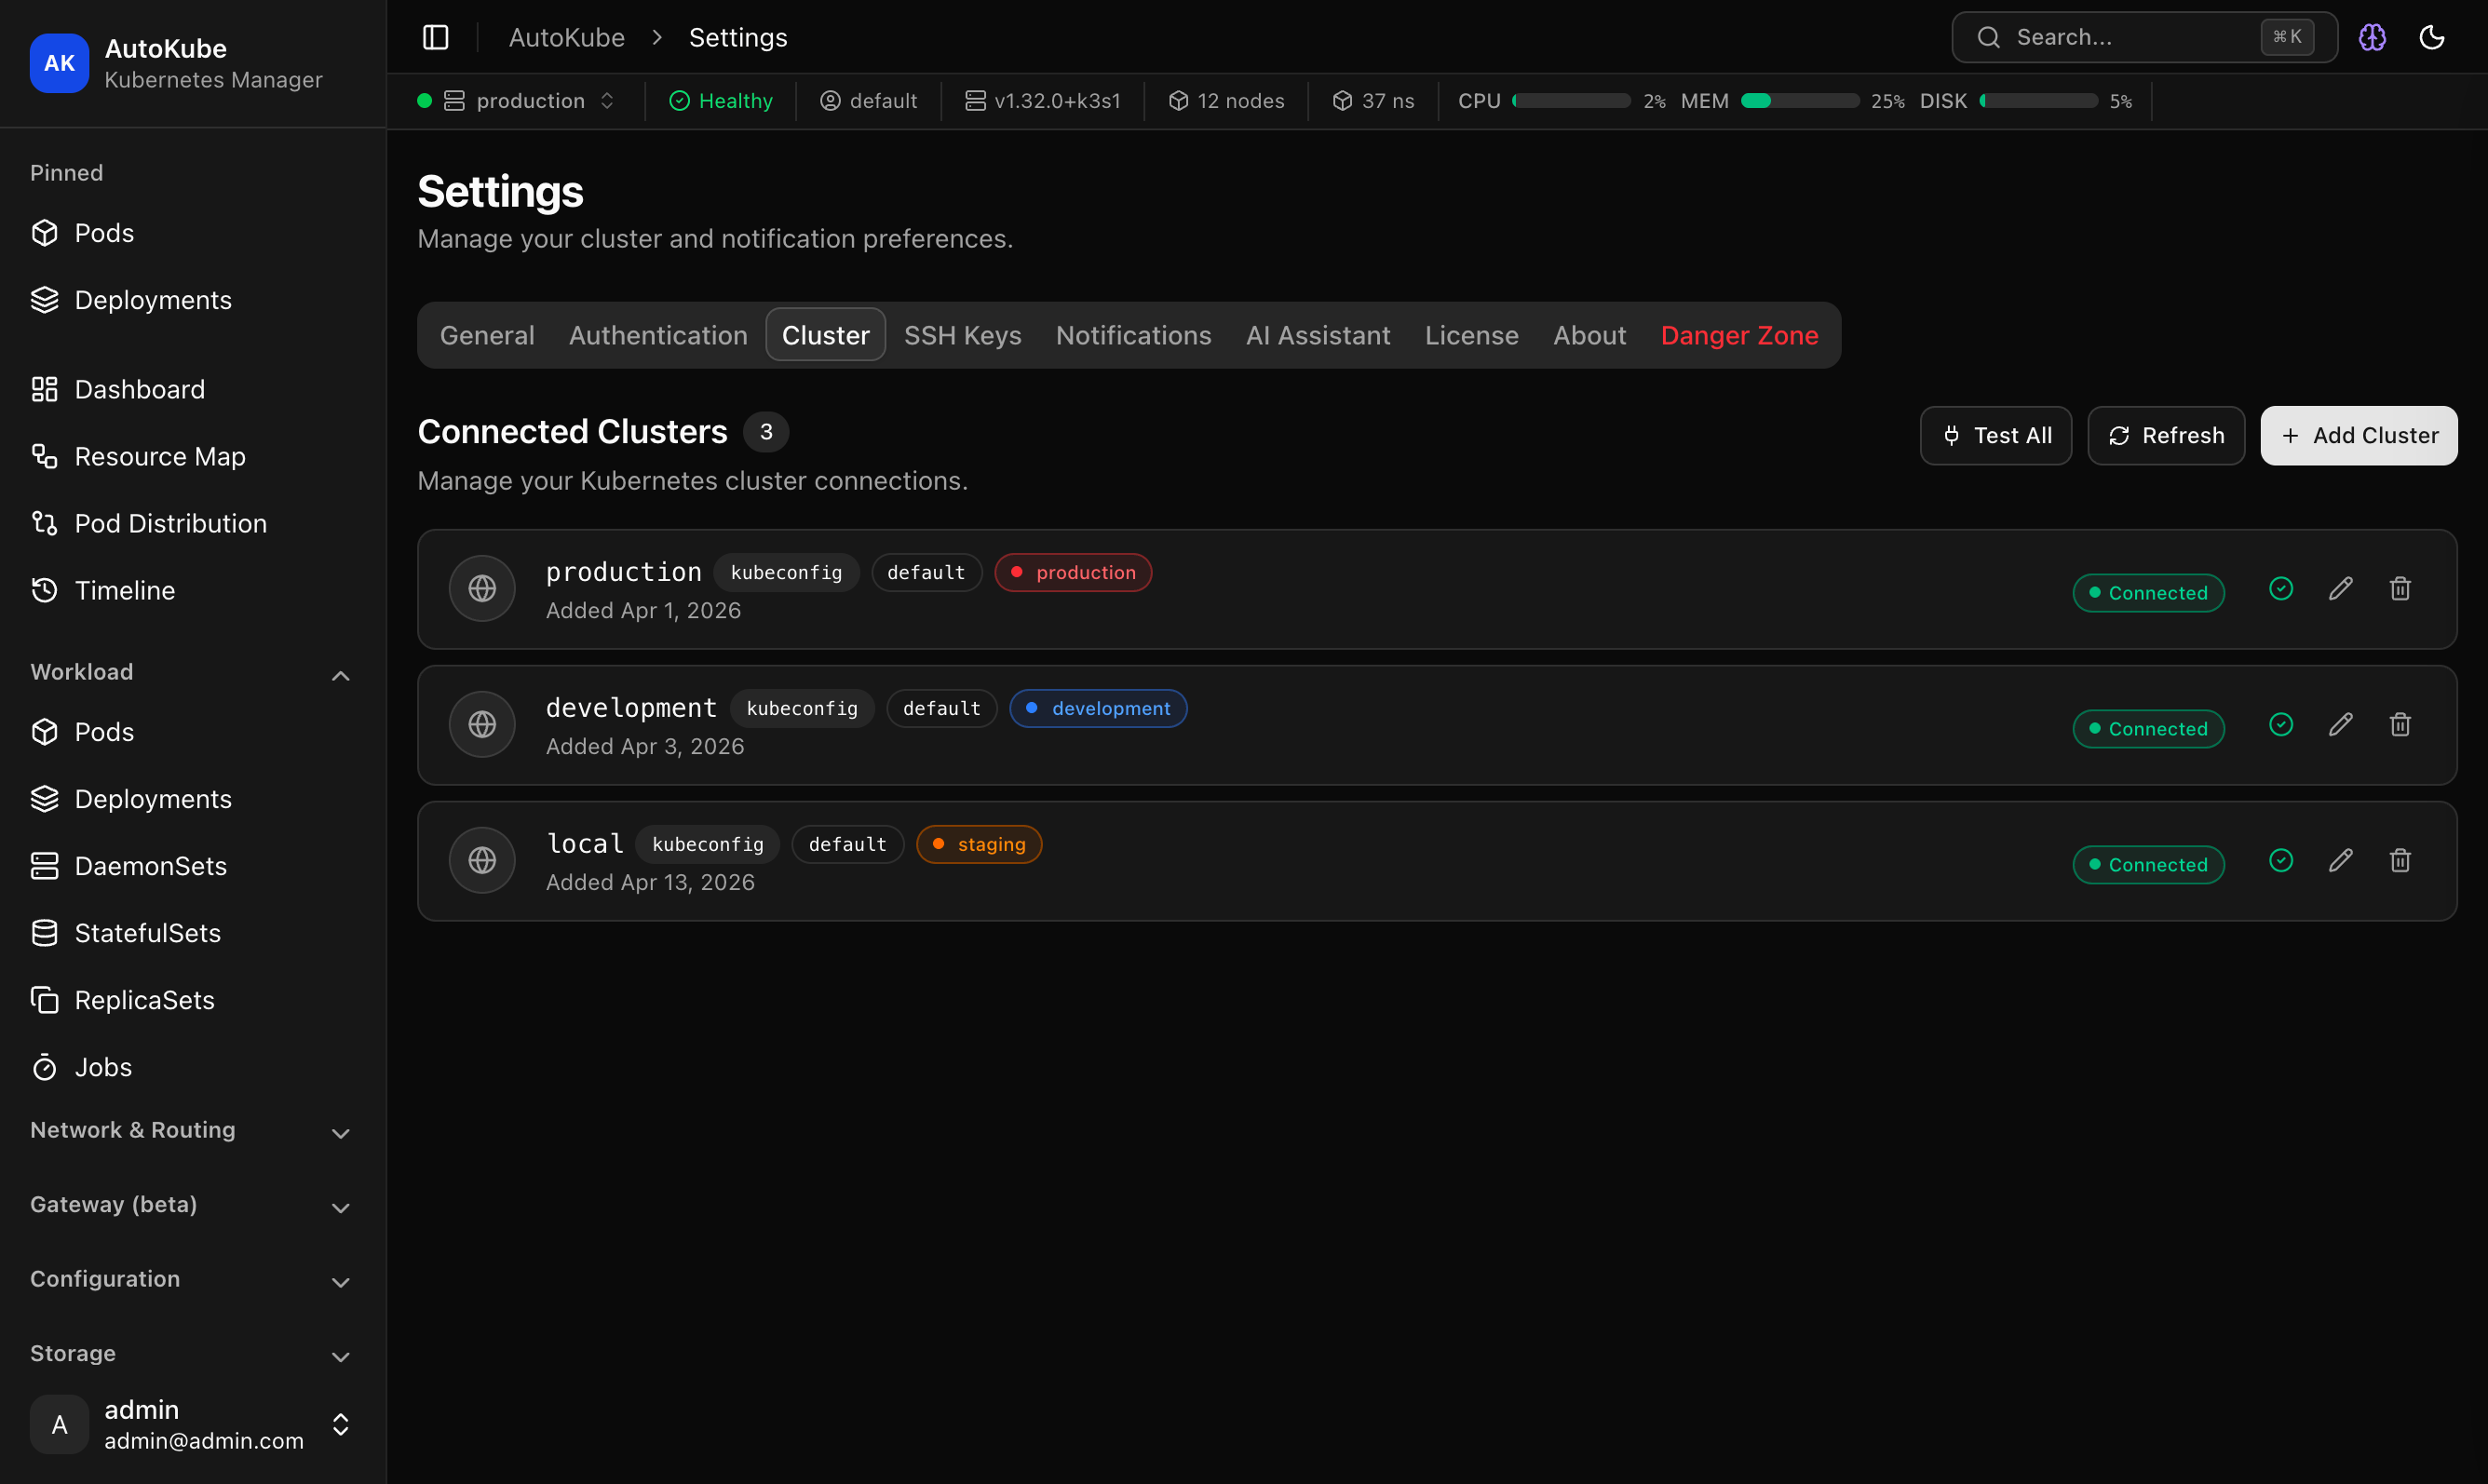Open the admin account menu
This screenshot has width=2488, height=1484.
193,1424
